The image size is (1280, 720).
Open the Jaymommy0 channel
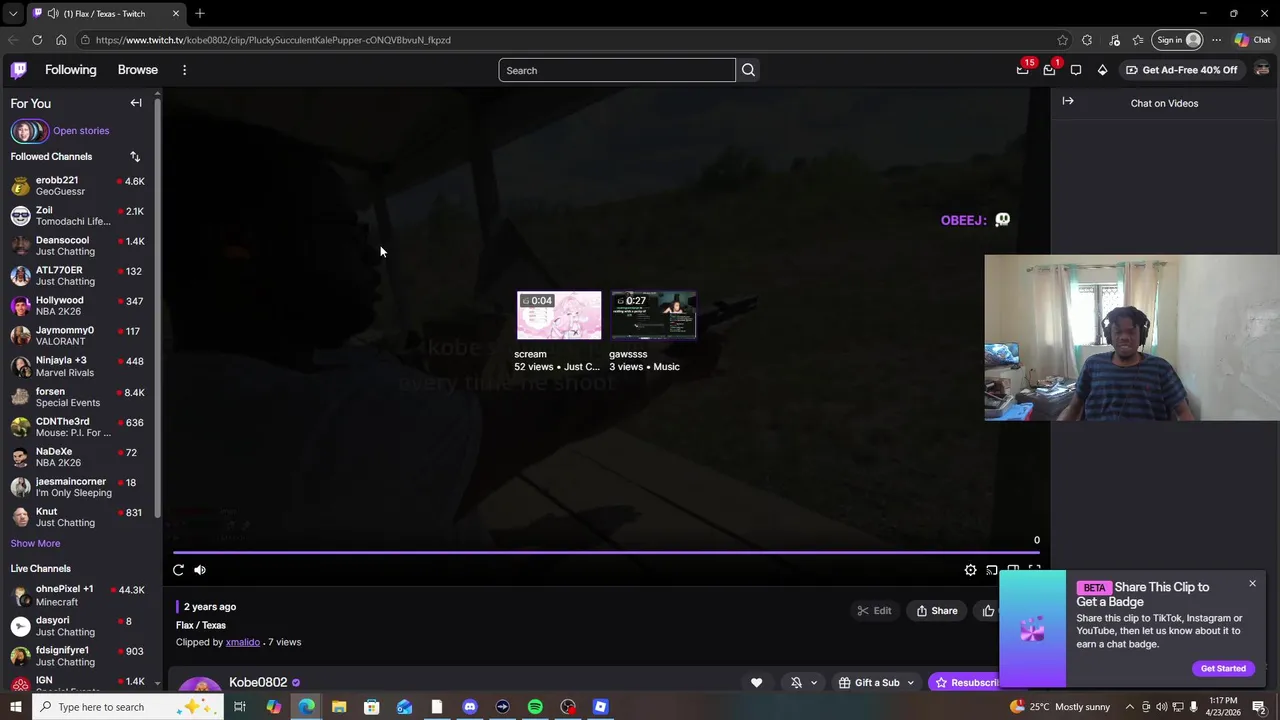(78, 336)
